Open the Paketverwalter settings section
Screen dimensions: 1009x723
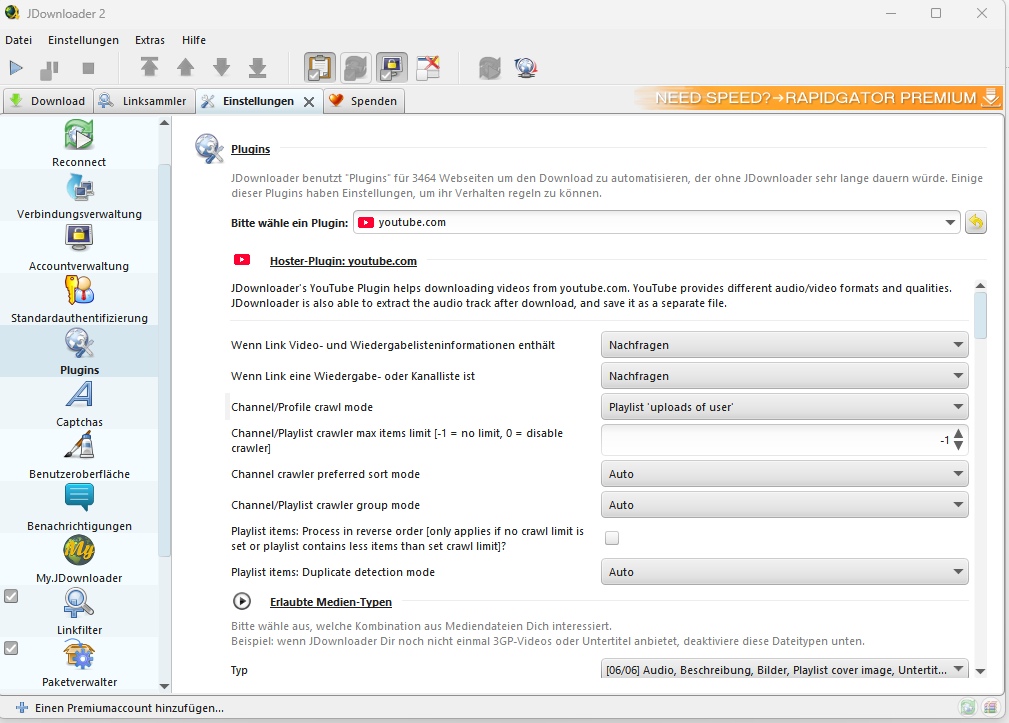(79, 664)
